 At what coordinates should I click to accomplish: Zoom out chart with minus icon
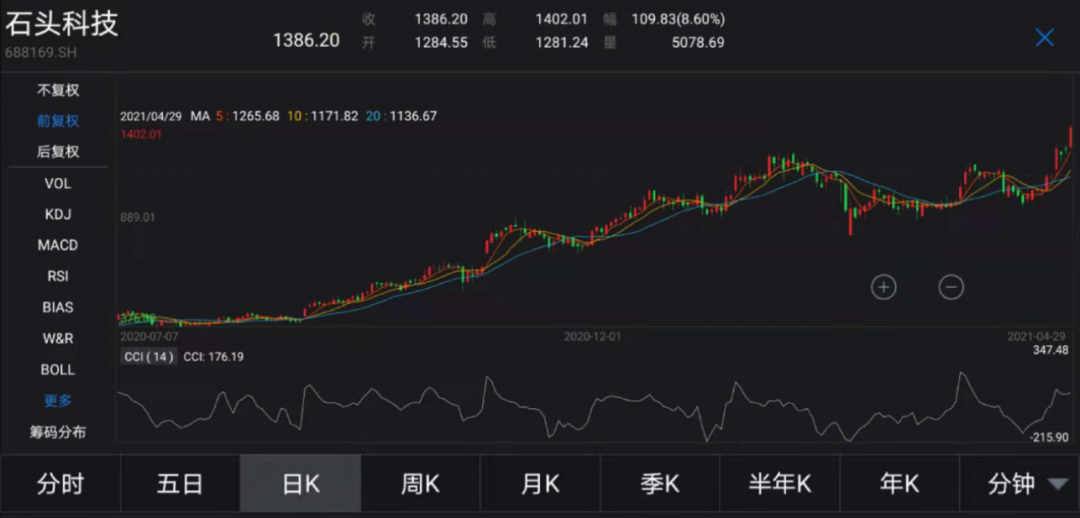[x=951, y=287]
